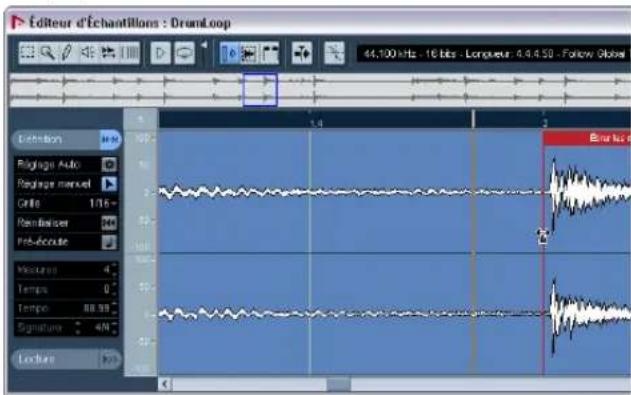Screen dimensions: 631x395
Task: Click the red Cubase icon in title bar
Action: pos(17,22)
